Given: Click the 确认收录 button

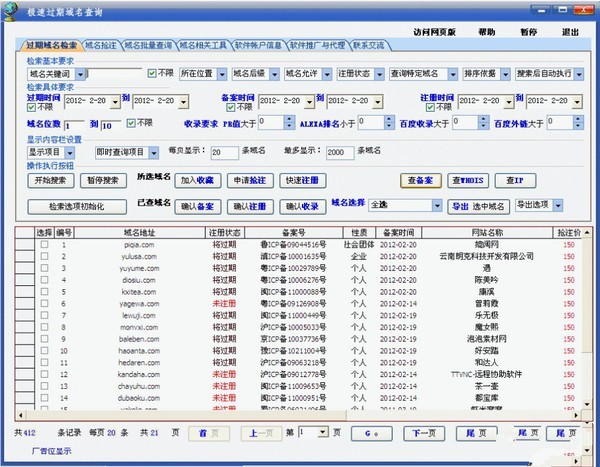Looking at the screenshot, I should tap(303, 207).
